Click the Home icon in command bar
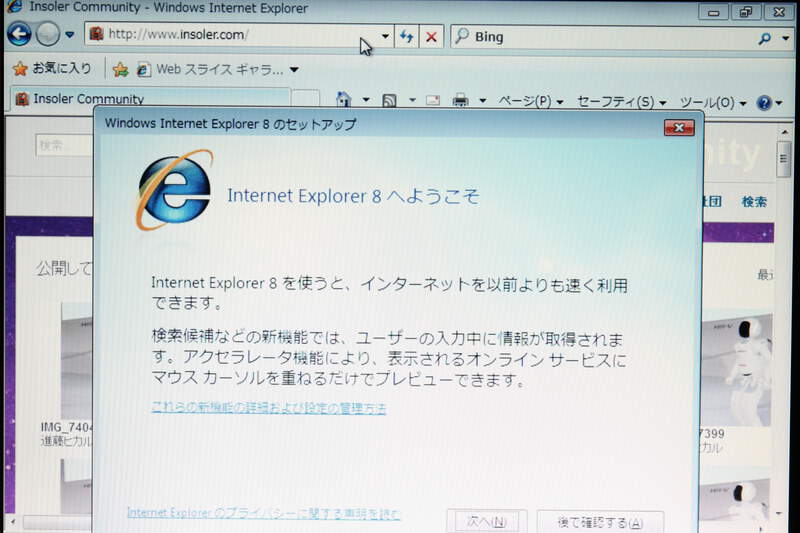The image size is (800, 533). coord(344,99)
